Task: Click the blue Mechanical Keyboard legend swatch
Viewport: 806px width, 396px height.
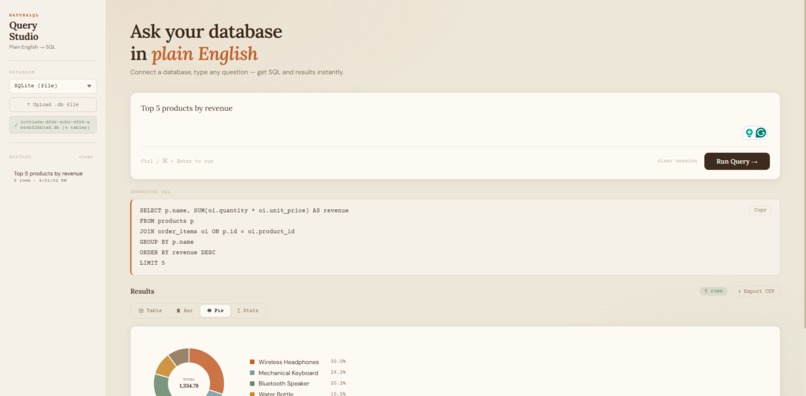Action: [252, 373]
